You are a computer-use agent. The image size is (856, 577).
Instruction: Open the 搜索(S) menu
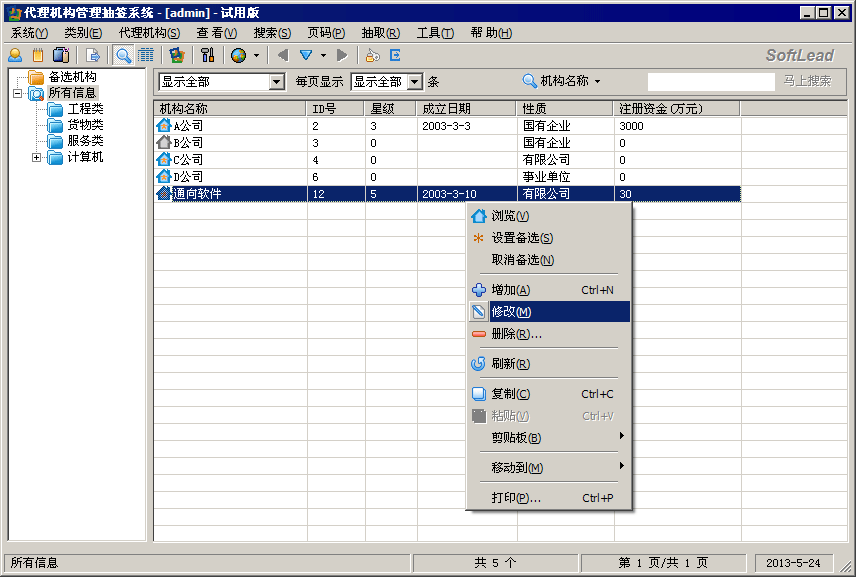pos(272,33)
